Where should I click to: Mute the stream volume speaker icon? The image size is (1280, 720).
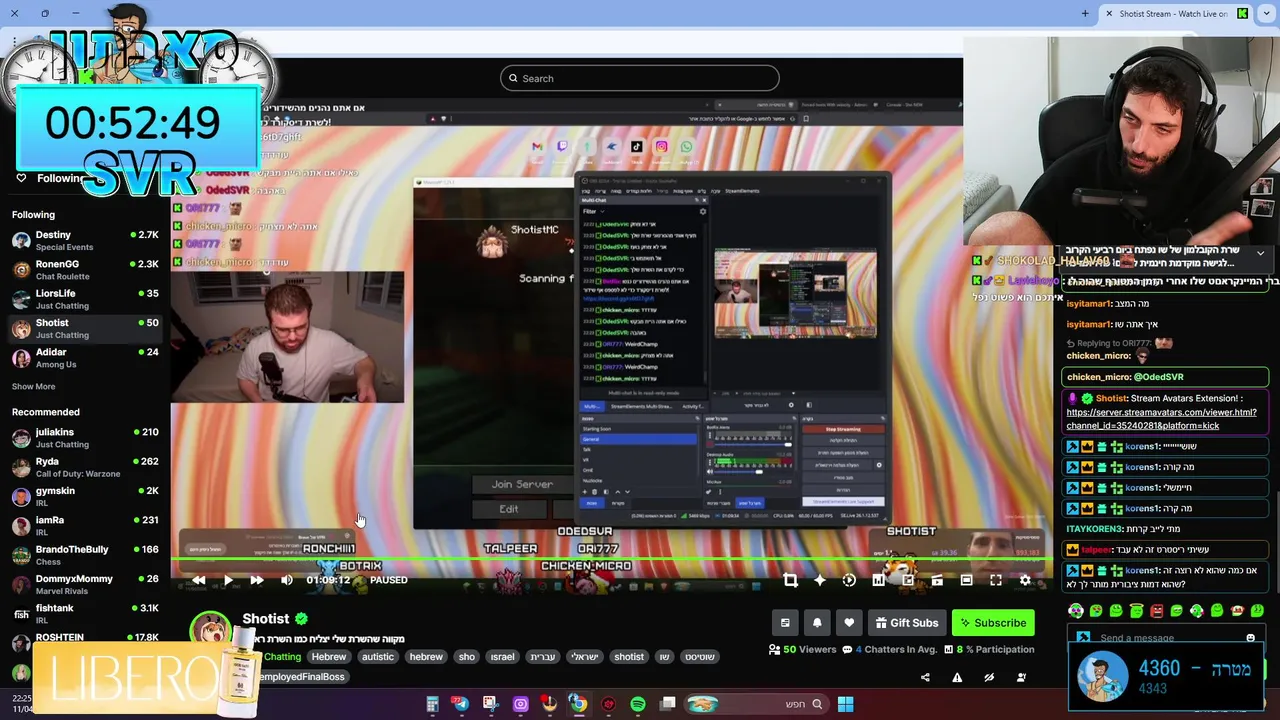tap(287, 580)
